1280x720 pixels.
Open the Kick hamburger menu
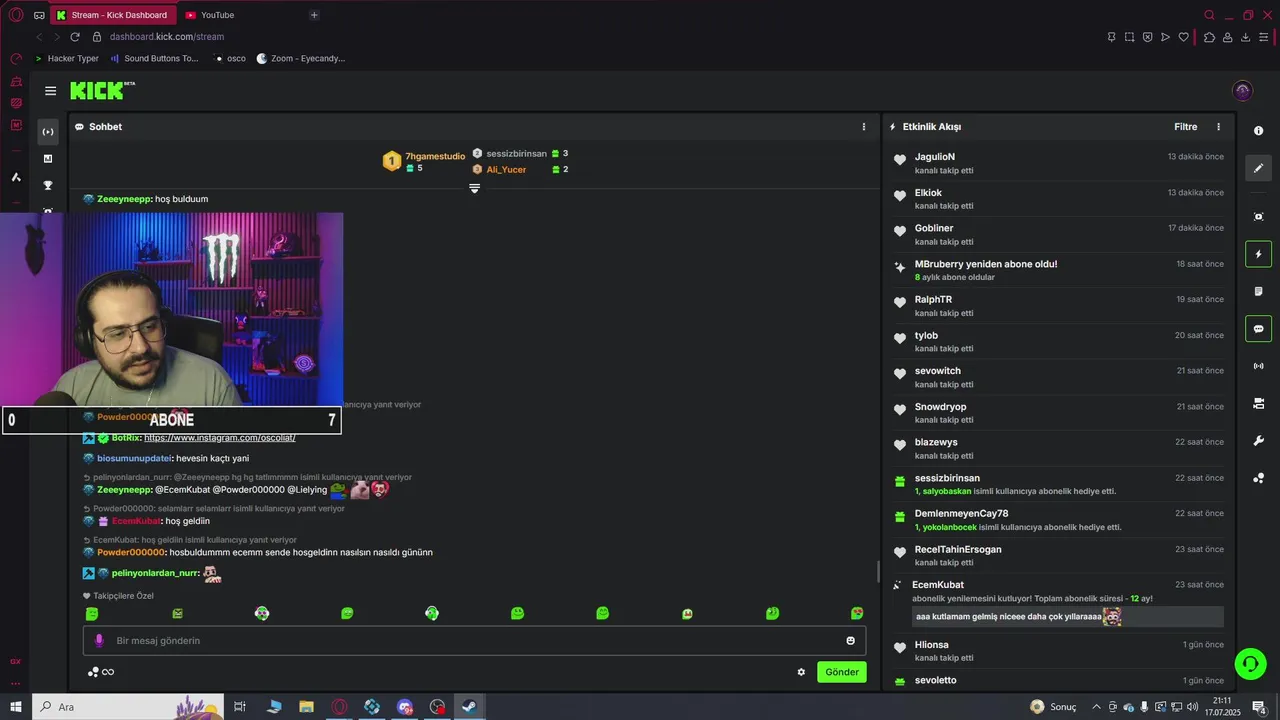(50, 91)
